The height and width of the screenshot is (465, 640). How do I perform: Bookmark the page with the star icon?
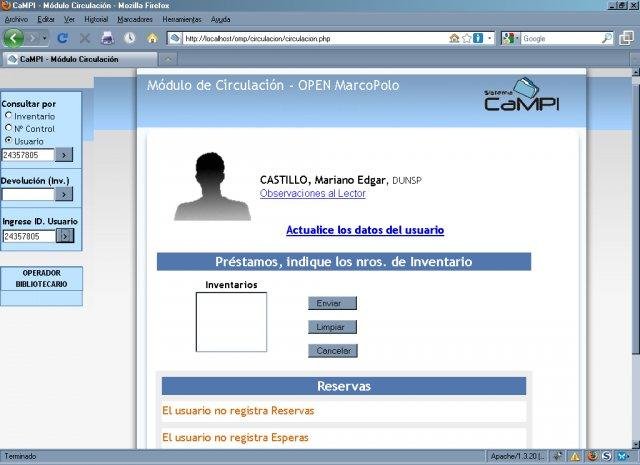pyautogui.click(x=467, y=38)
